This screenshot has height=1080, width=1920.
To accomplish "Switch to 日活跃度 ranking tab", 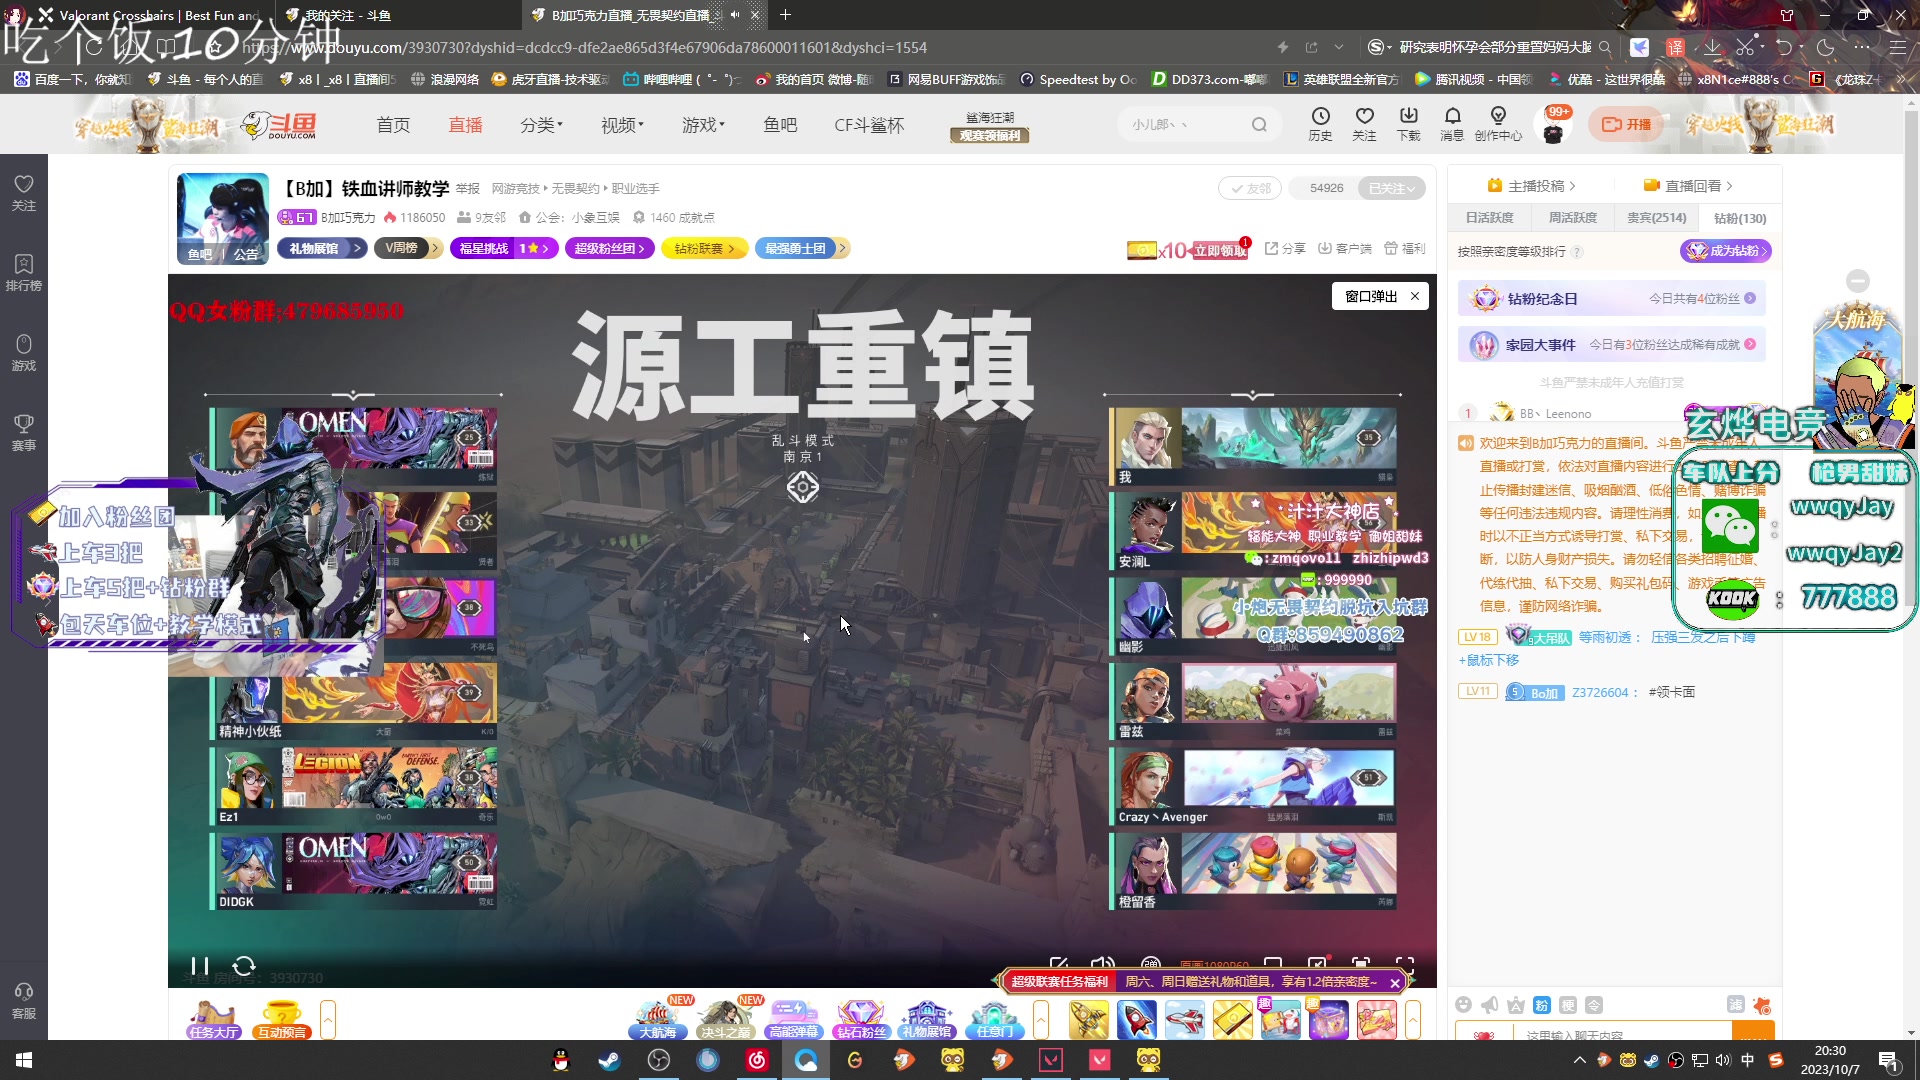I will click(1489, 217).
